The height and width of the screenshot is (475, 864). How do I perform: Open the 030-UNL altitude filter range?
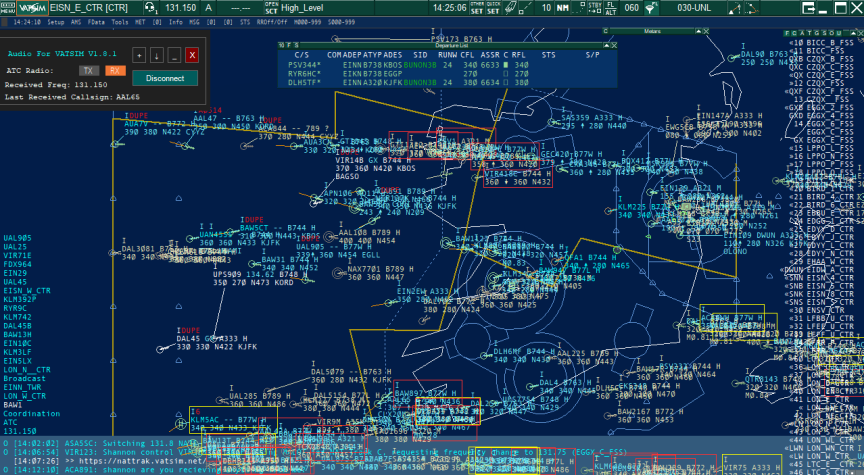pyautogui.click(x=694, y=8)
